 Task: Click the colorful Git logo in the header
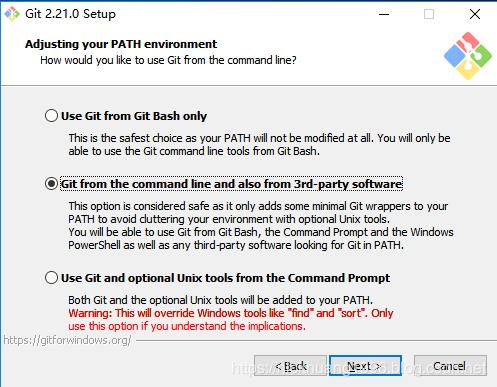point(468,56)
